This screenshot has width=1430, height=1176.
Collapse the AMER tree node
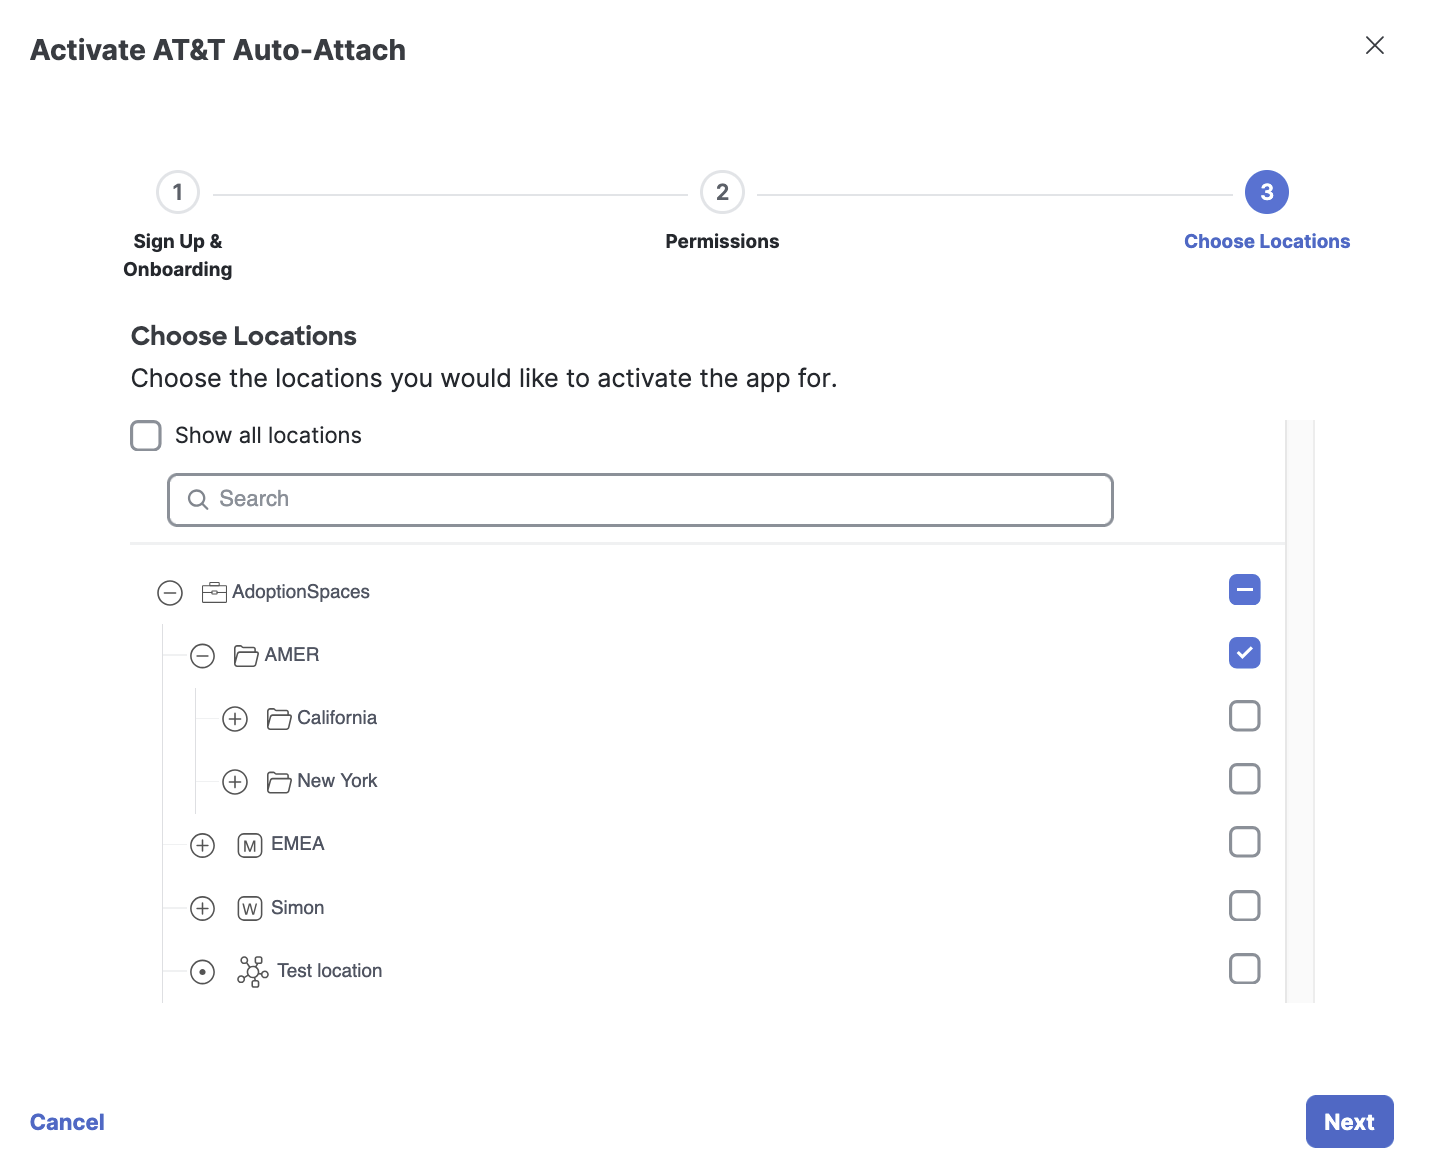[203, 656]
